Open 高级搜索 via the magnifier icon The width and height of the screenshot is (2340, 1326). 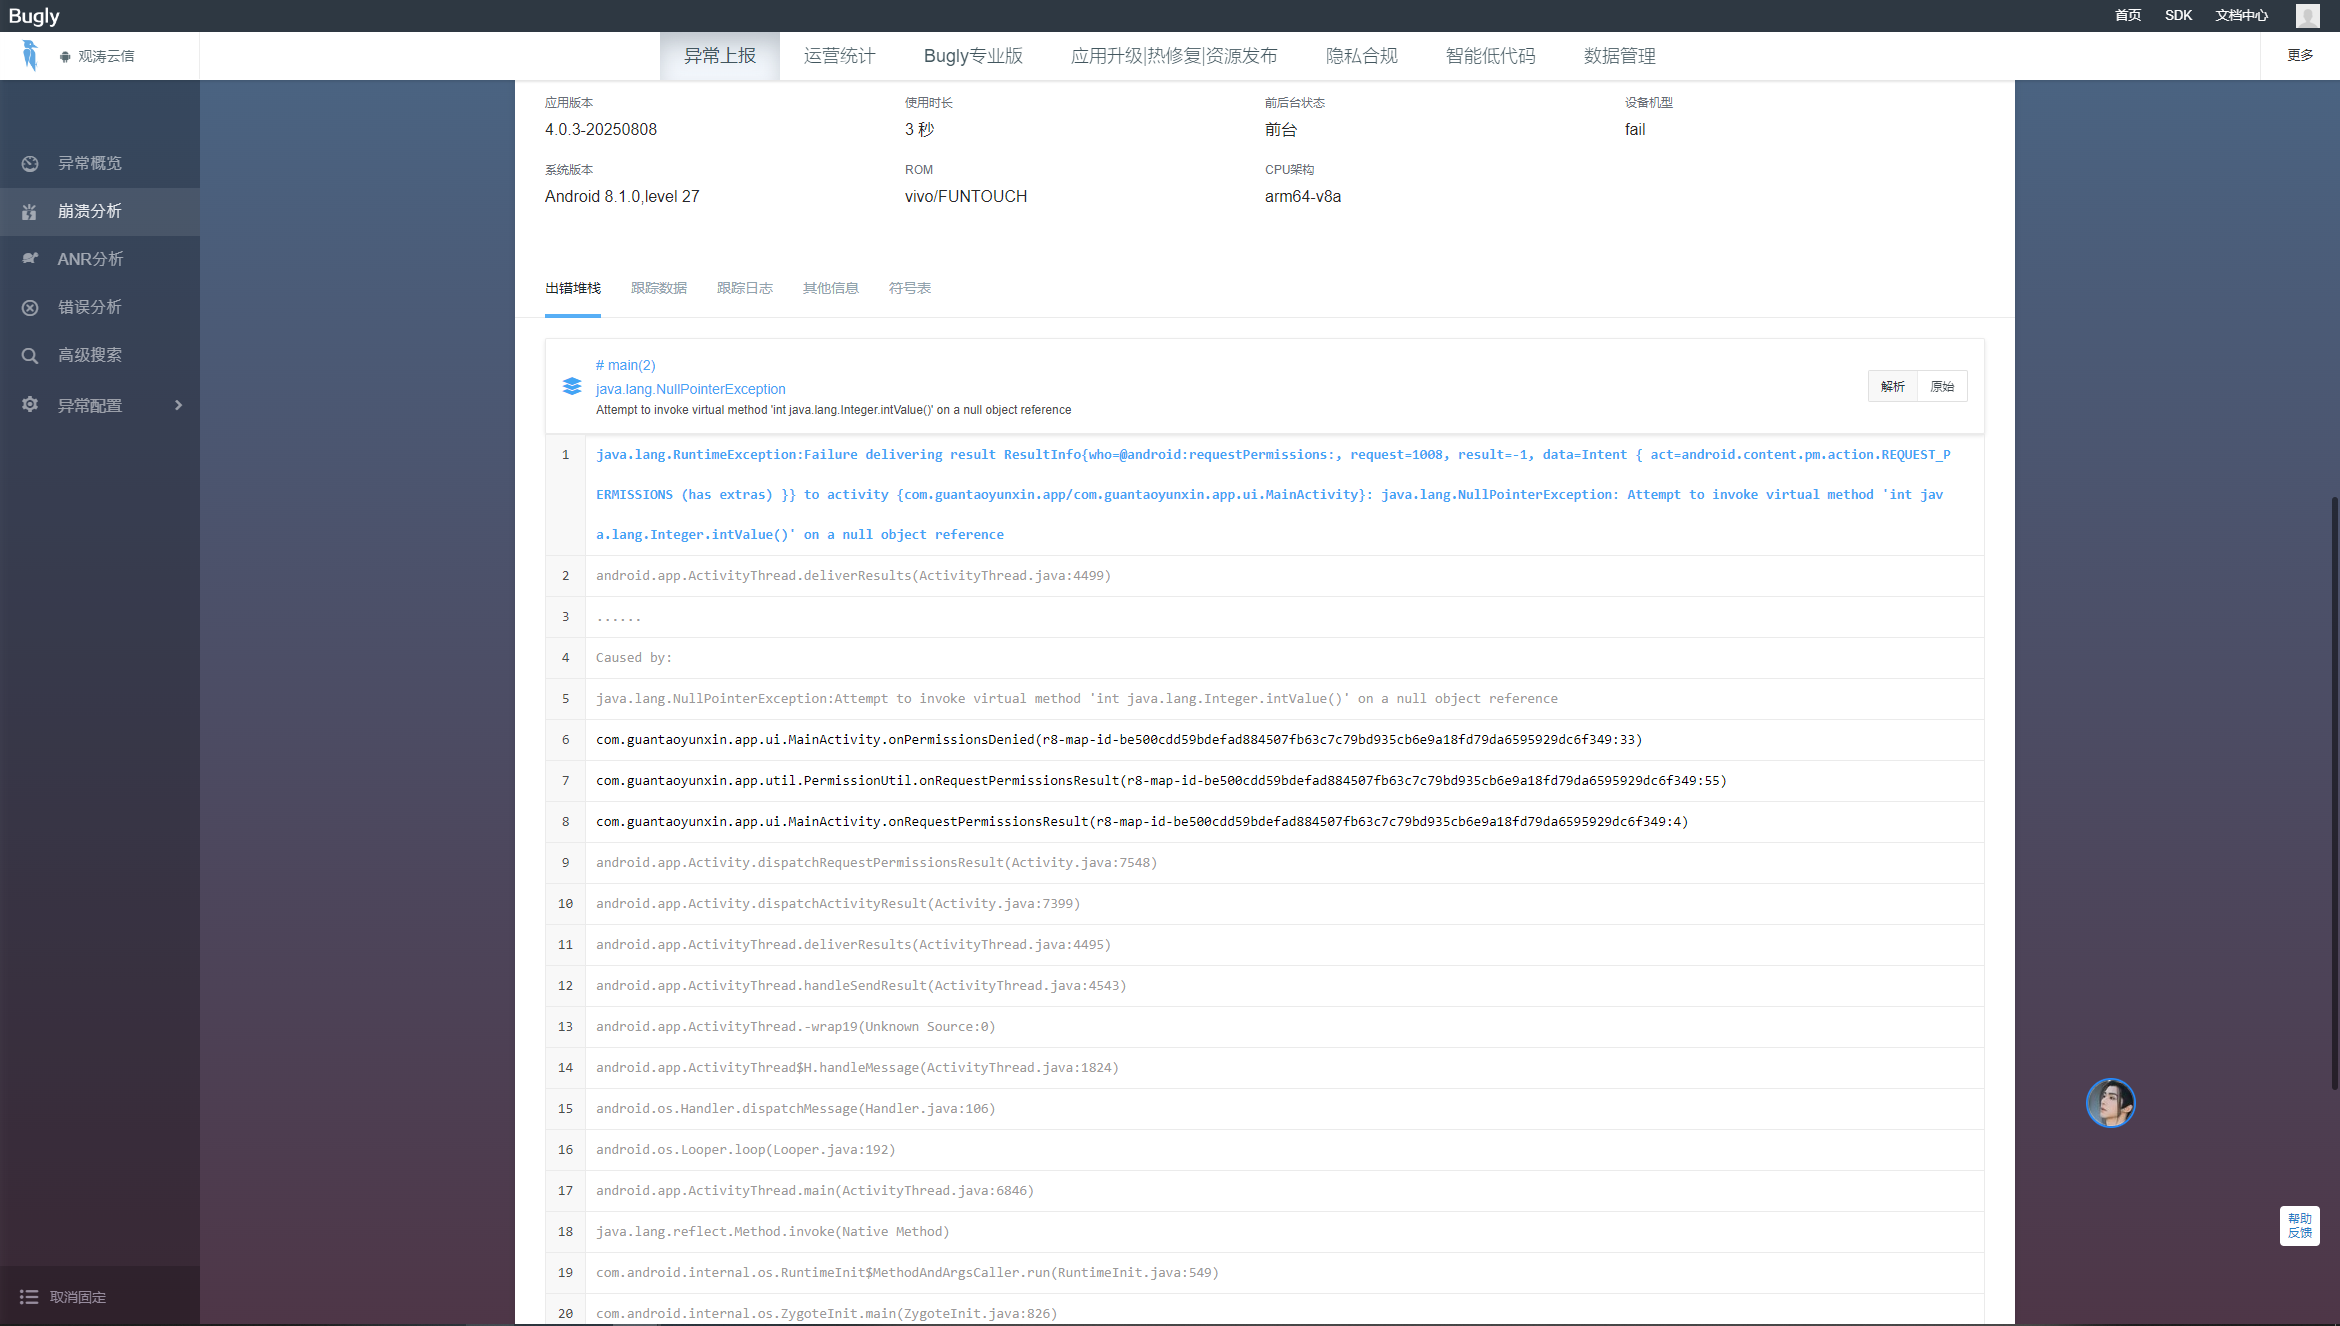29,355
